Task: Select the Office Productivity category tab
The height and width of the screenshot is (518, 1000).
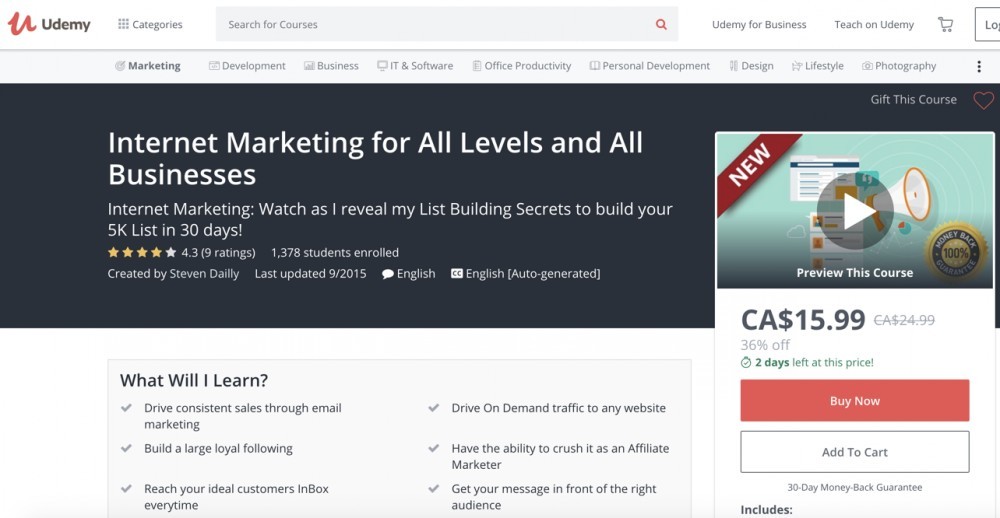Action: pos(522,66)
